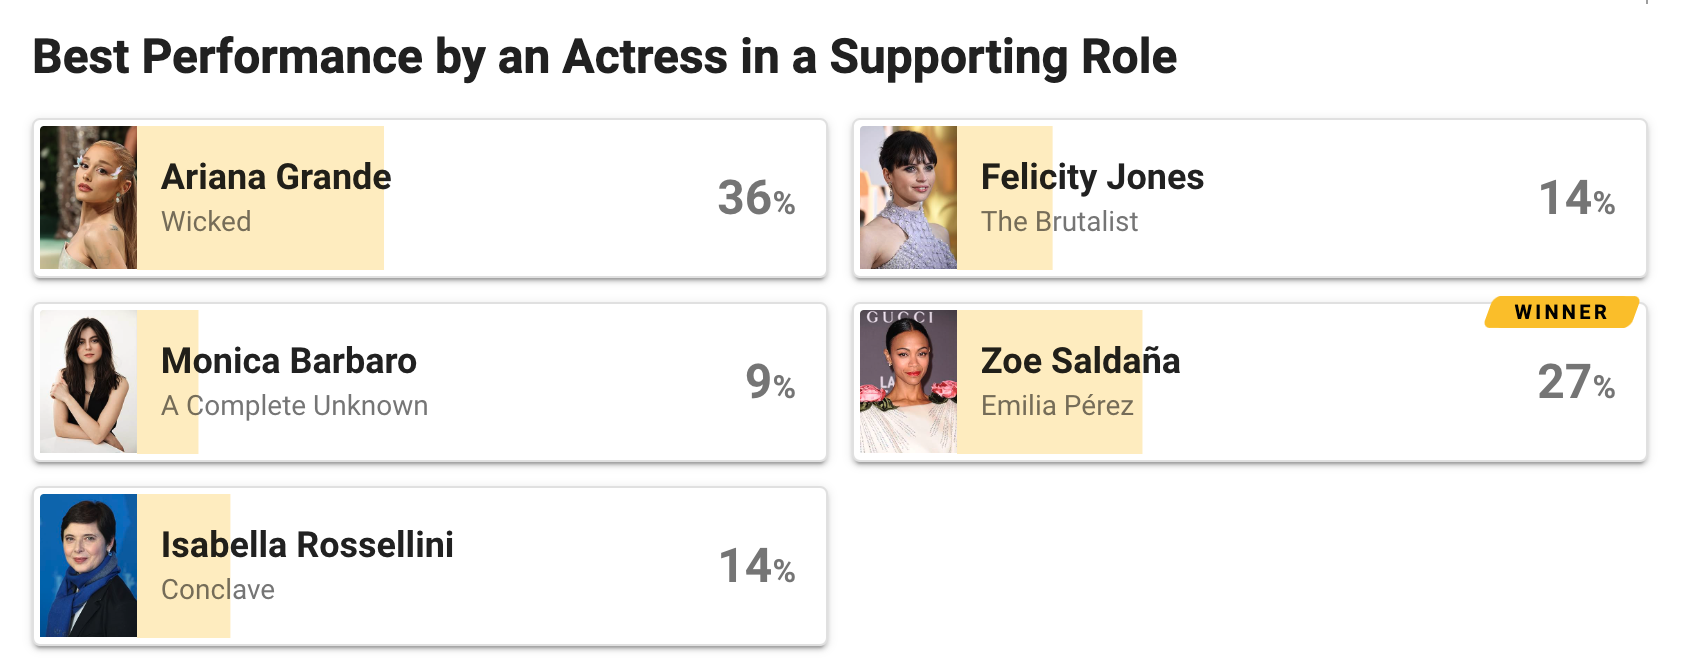
Task: Select the Felicity Jones name text
Action: (1092, 177)
